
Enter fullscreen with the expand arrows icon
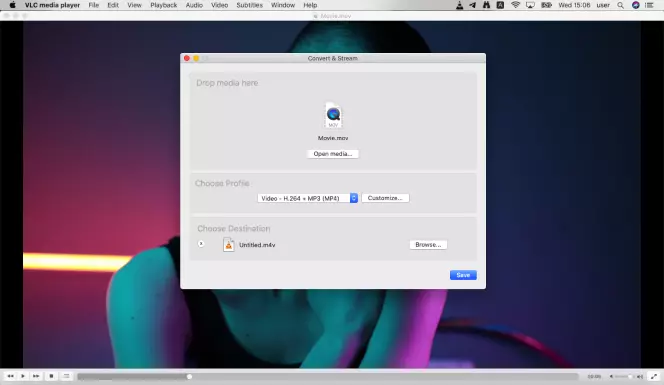click(654, 376)
